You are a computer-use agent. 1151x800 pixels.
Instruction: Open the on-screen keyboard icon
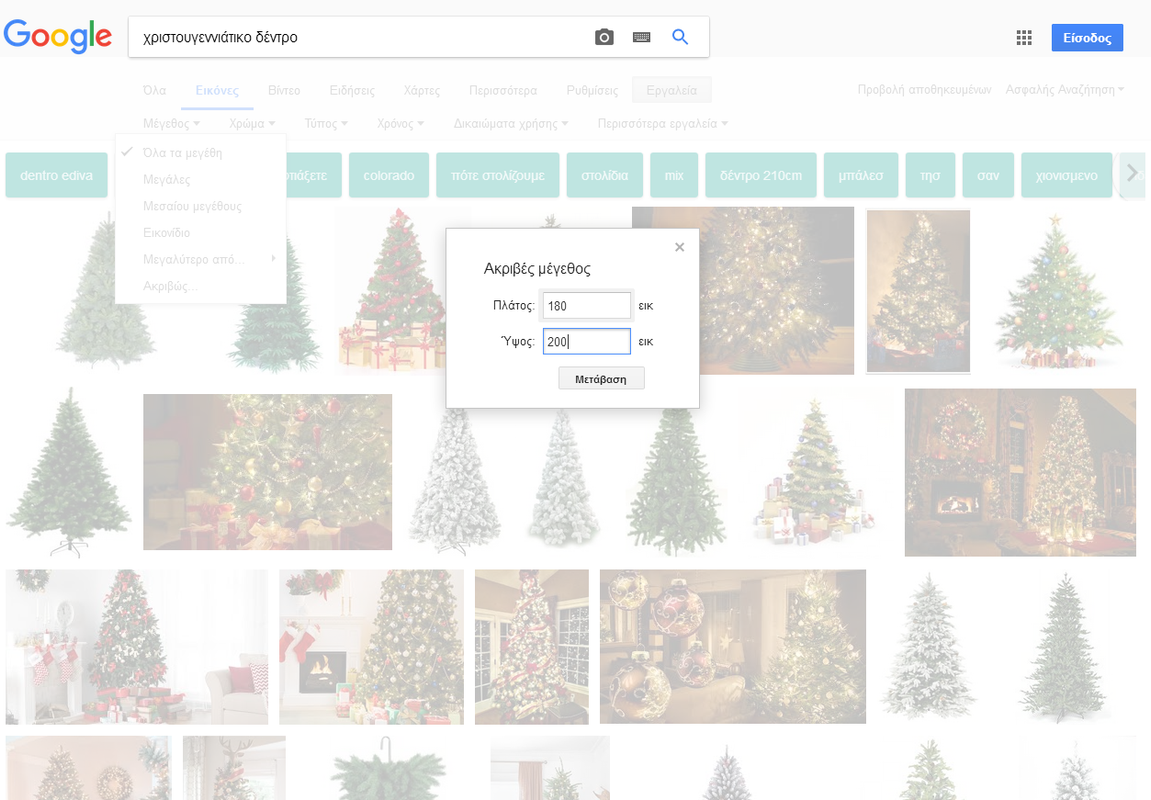coord(642,37)
